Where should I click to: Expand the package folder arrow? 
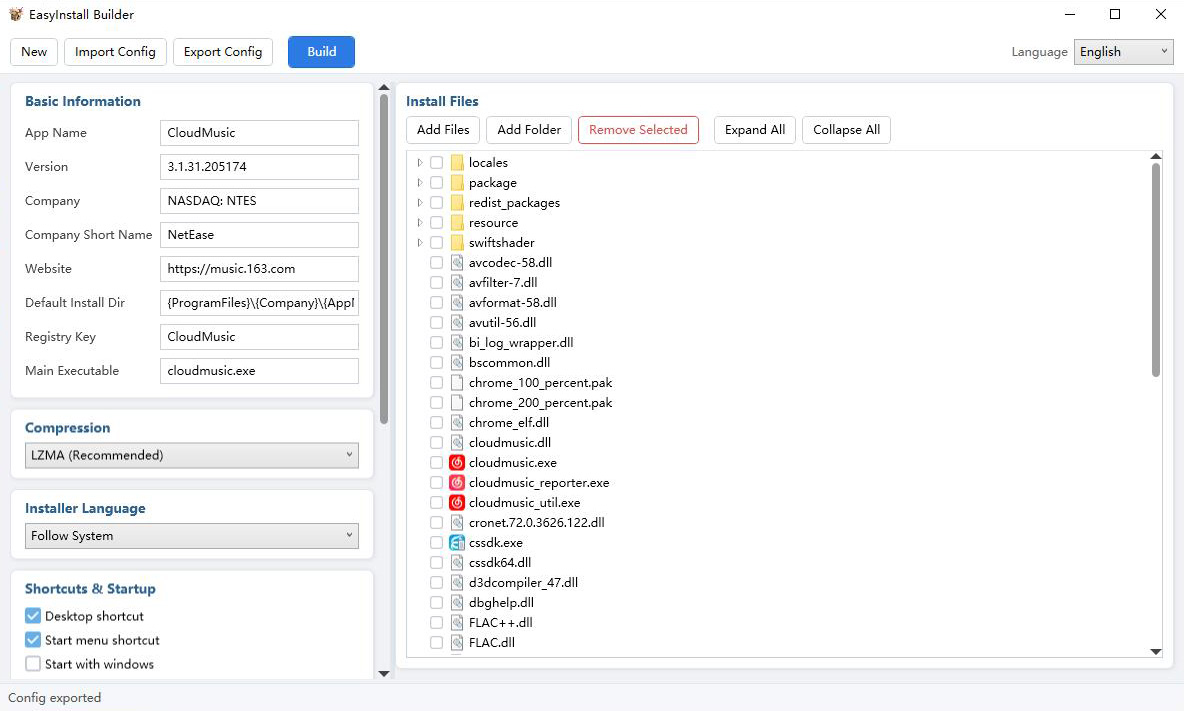(x=420, y=183)
